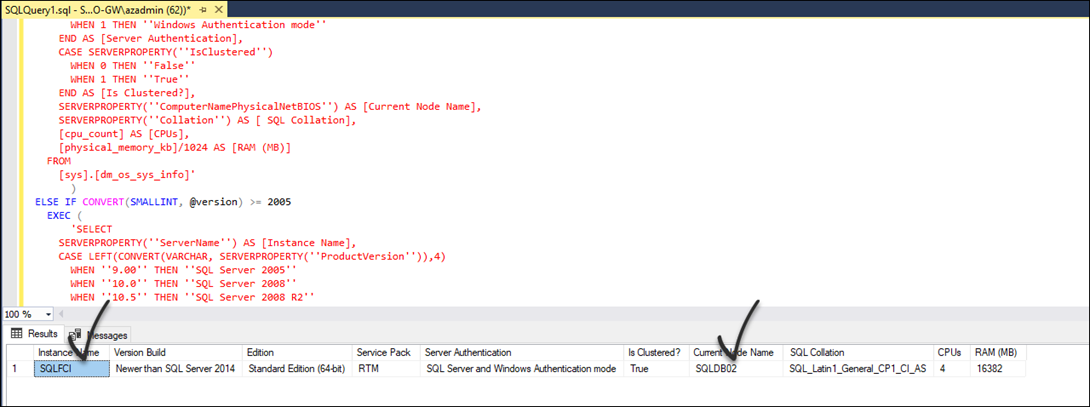Image resolution: width=1090 pixels, height=407 pixels.
Task: Click the ELSE IF CONVERT line in editor
Action: [163, 202]
